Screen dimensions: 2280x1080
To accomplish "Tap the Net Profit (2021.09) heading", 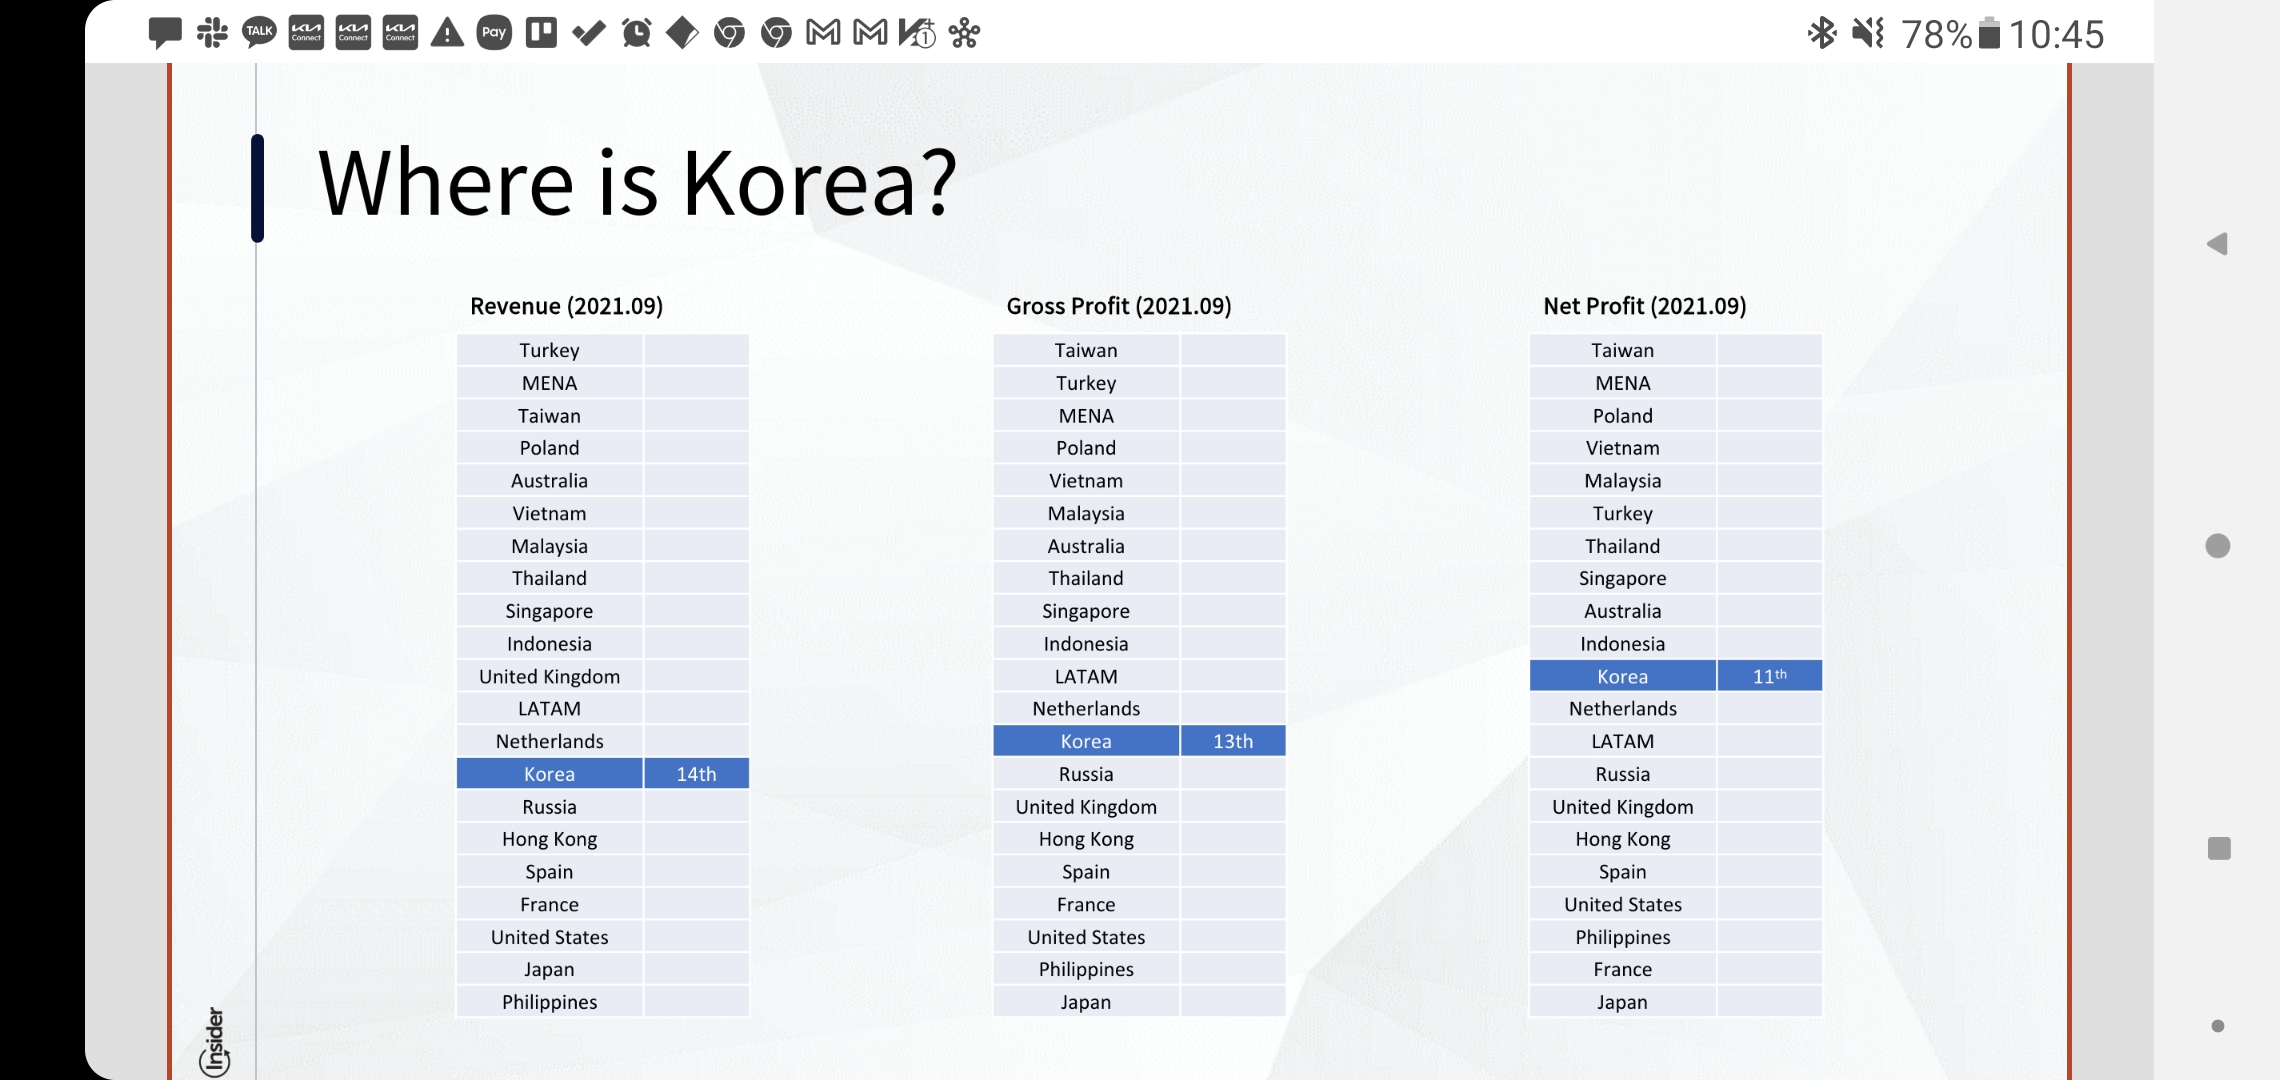I will click(x=1644, y=306).
